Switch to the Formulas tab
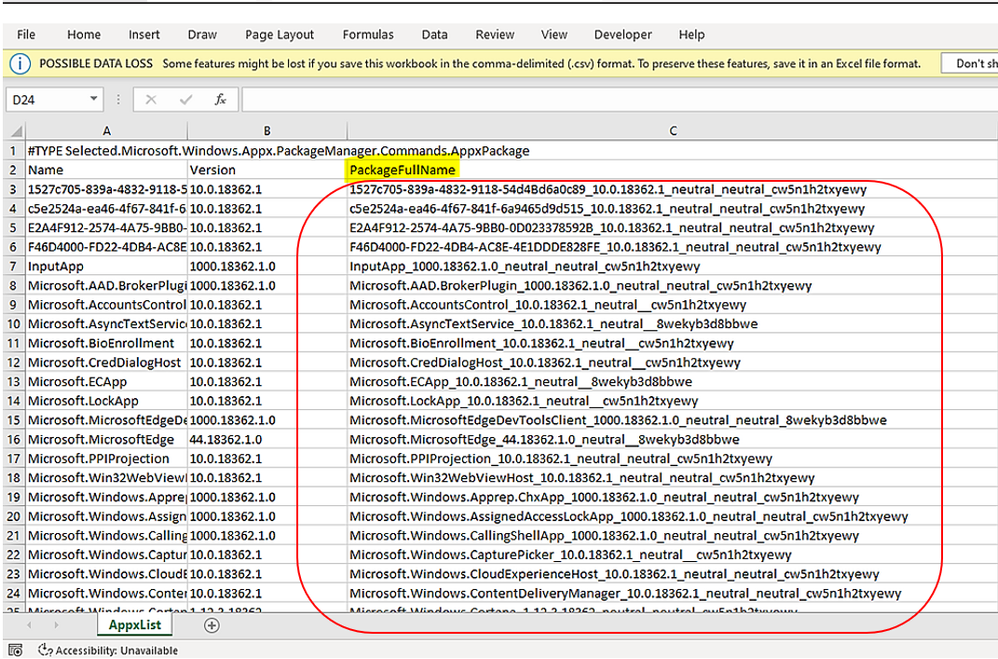The width and height of the screenshot is (998, 659). (x=368, y=35)
